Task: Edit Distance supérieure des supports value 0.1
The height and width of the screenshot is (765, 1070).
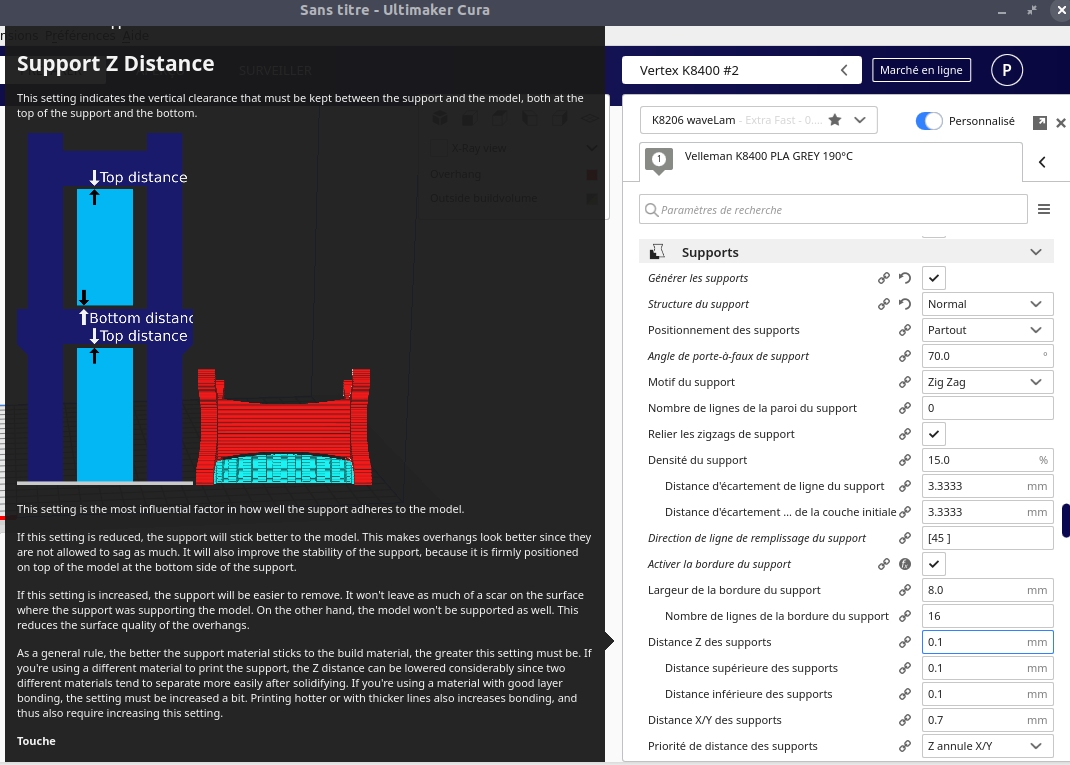Action: tap(987, 668)
